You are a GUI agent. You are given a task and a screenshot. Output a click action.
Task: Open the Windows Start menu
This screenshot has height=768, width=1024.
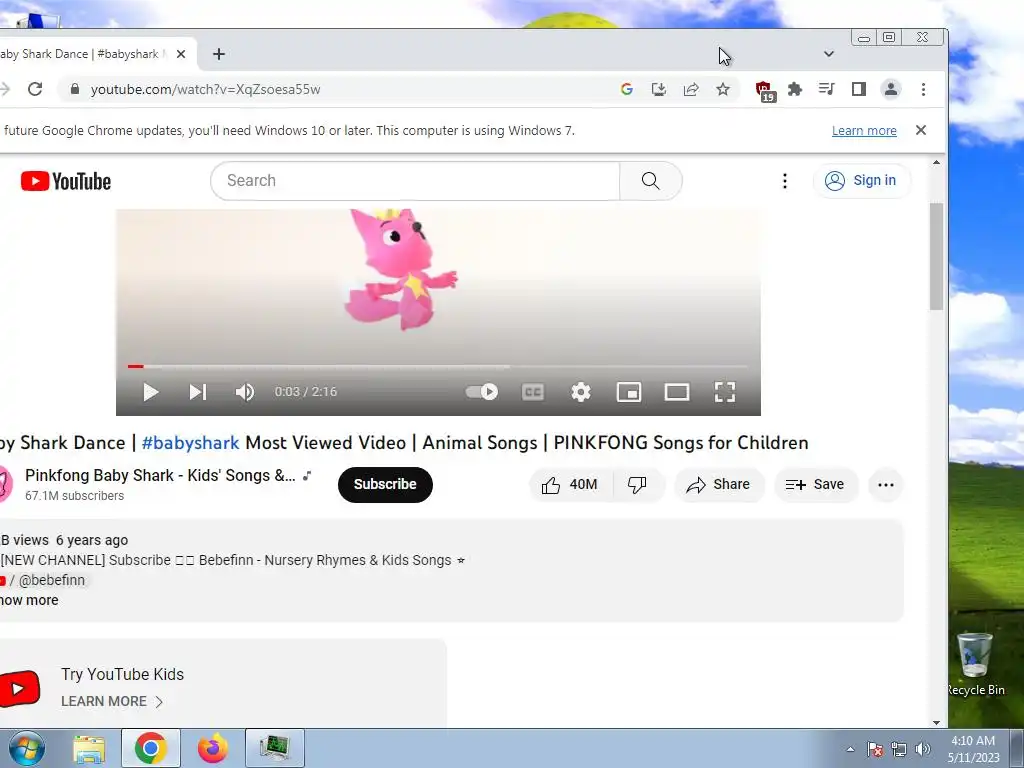click(27, 748)
